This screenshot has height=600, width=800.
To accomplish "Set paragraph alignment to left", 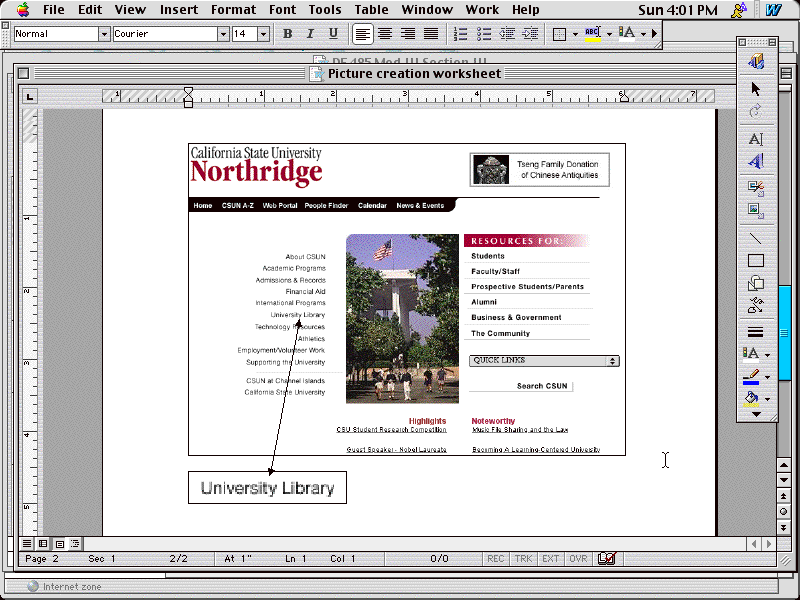I will pyautogui.click(x=362, y=34).
